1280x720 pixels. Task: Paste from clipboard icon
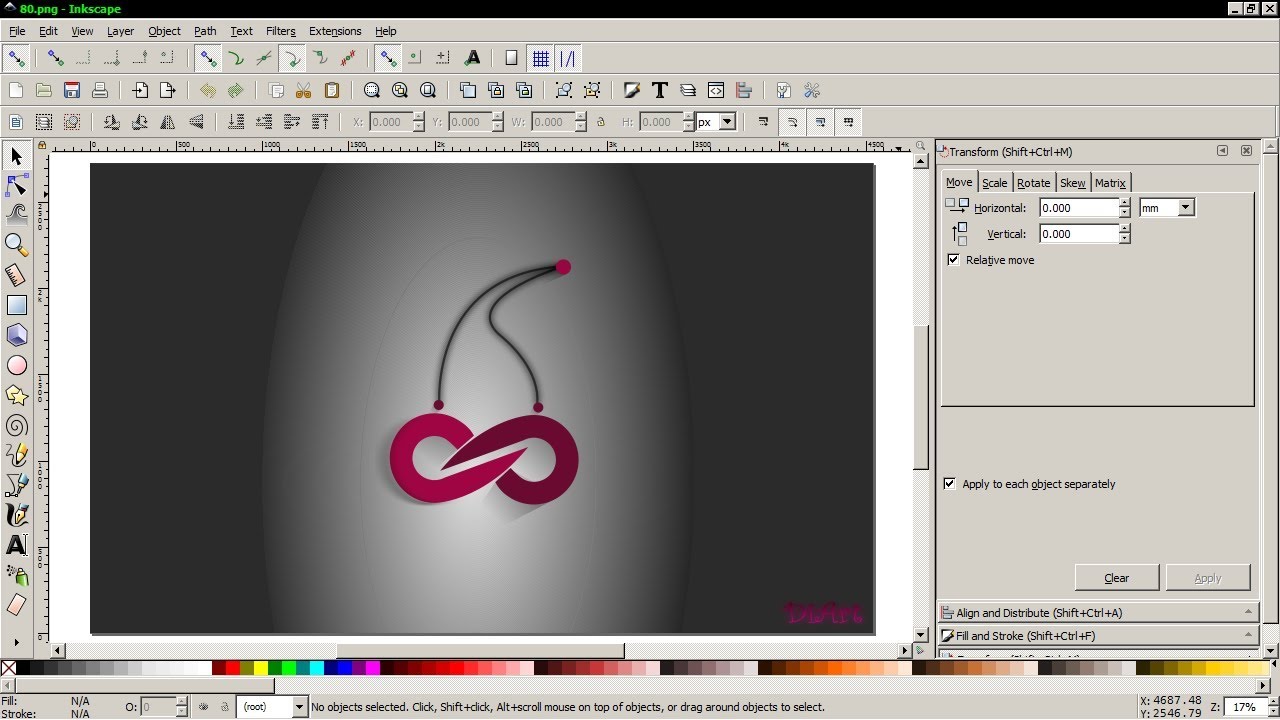[332, 90]
